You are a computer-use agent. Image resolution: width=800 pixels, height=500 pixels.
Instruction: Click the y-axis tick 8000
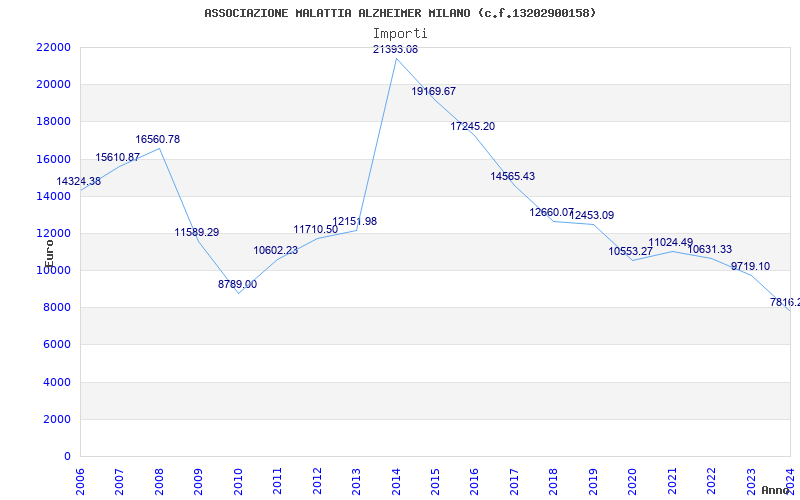tap(56, 308)
